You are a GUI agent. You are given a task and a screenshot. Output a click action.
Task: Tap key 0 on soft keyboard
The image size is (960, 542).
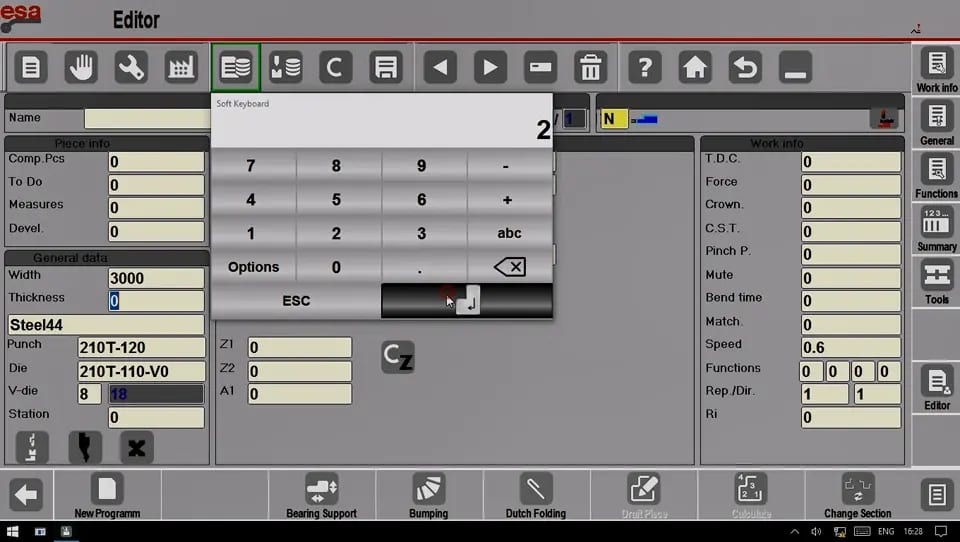click(x=336, y=267)
